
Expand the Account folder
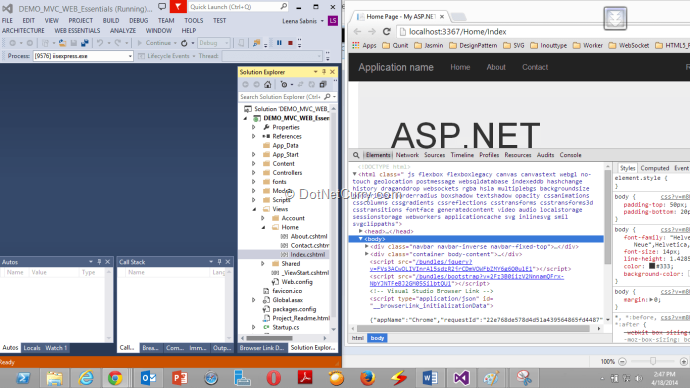(263, 218)
